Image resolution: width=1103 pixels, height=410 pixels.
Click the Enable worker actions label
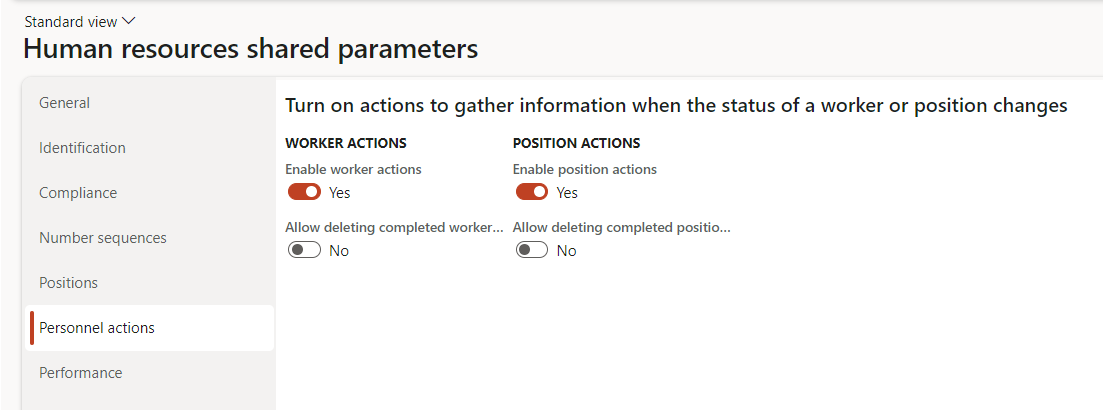click(353, 169)
